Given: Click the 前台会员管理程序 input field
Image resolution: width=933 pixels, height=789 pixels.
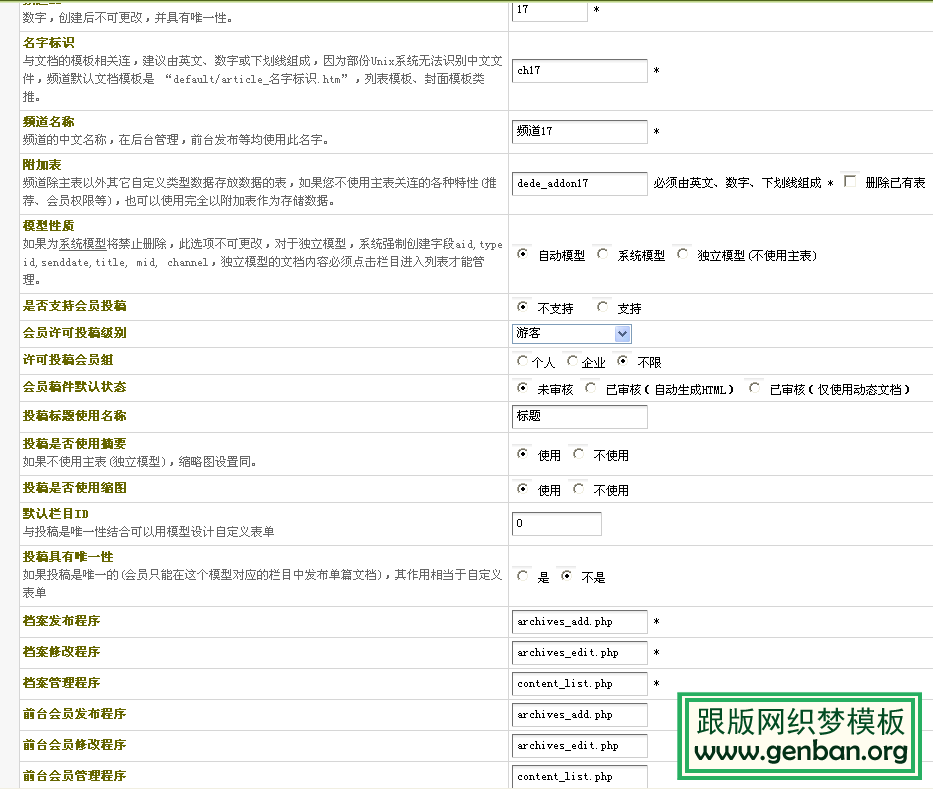Looking at the screenshot, I should (x=580, y=777).
